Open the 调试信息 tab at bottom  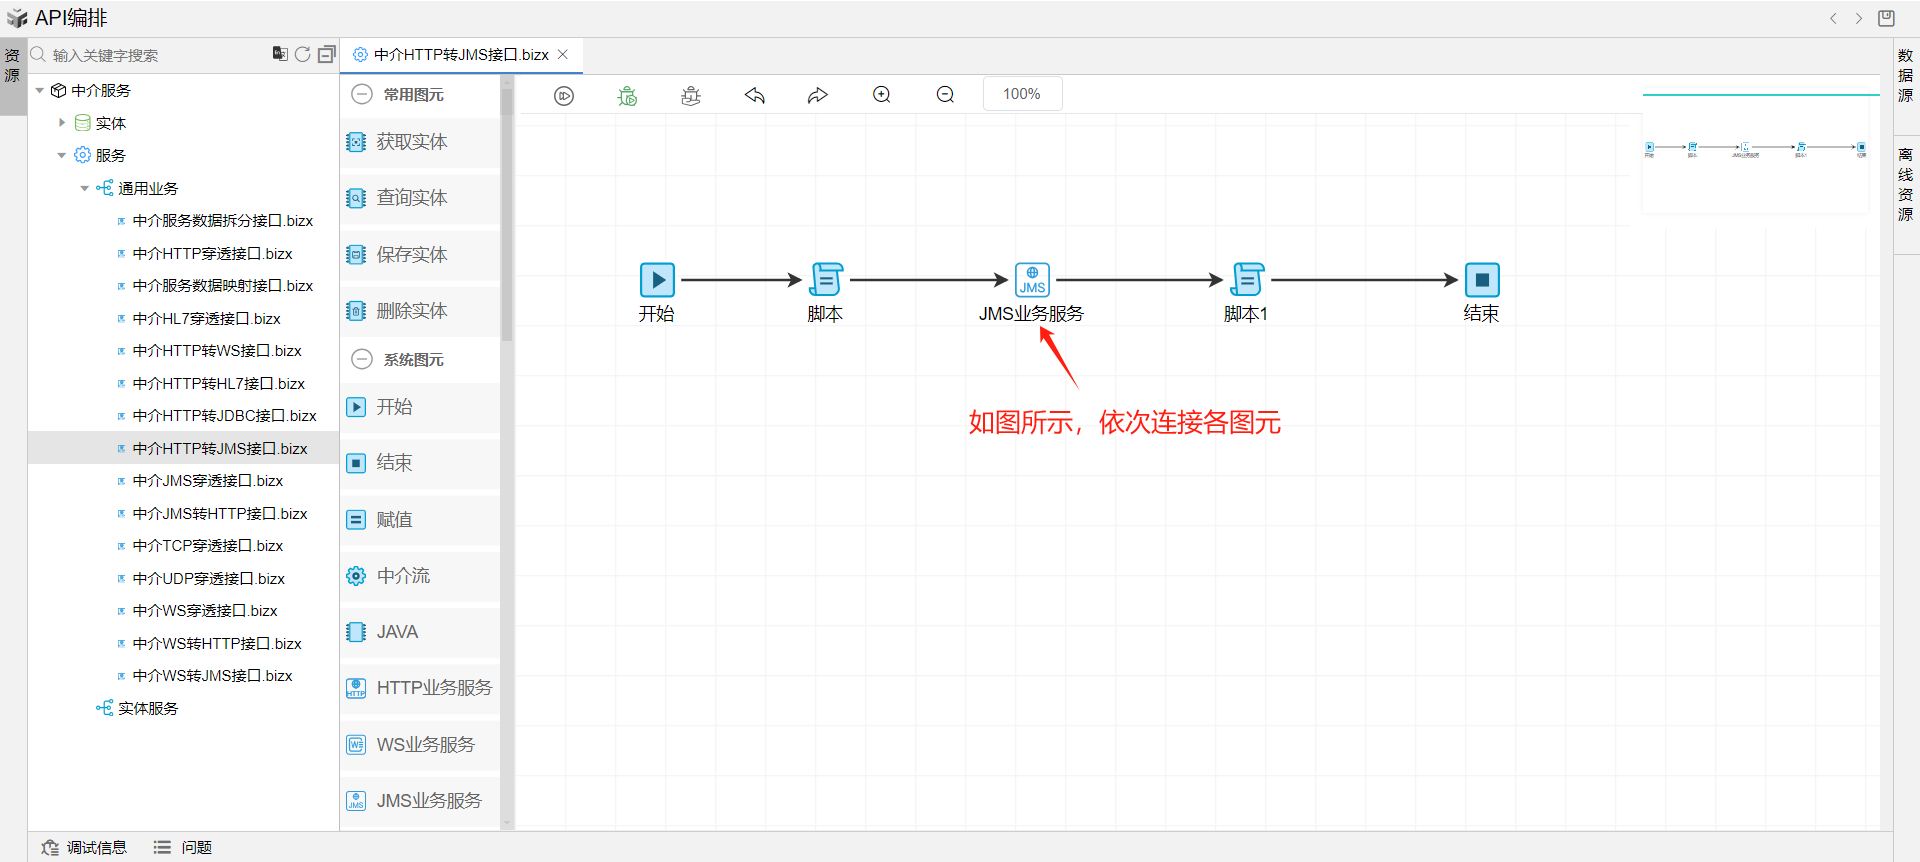tap(85, 847)
